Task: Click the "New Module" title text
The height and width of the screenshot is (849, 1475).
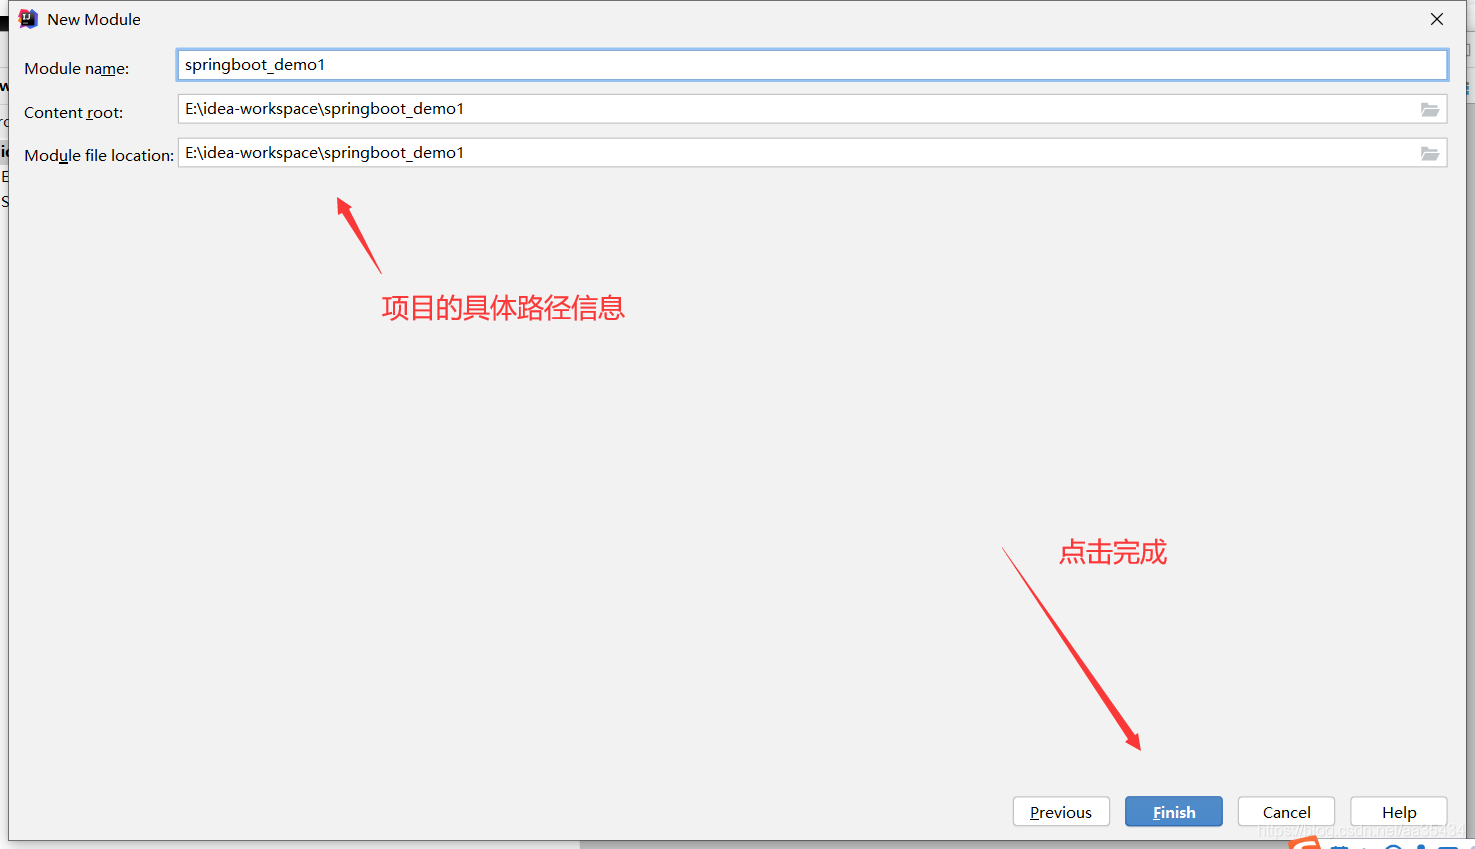Action: [x=94, y=19]
